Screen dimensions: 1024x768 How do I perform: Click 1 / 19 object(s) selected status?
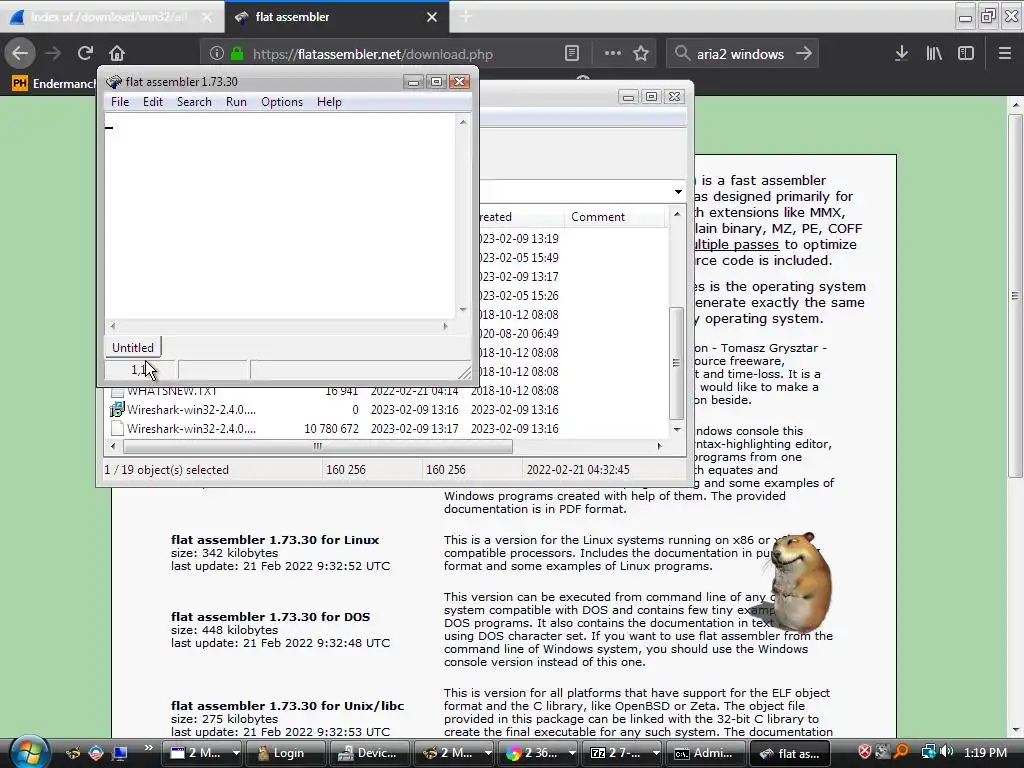167,470
